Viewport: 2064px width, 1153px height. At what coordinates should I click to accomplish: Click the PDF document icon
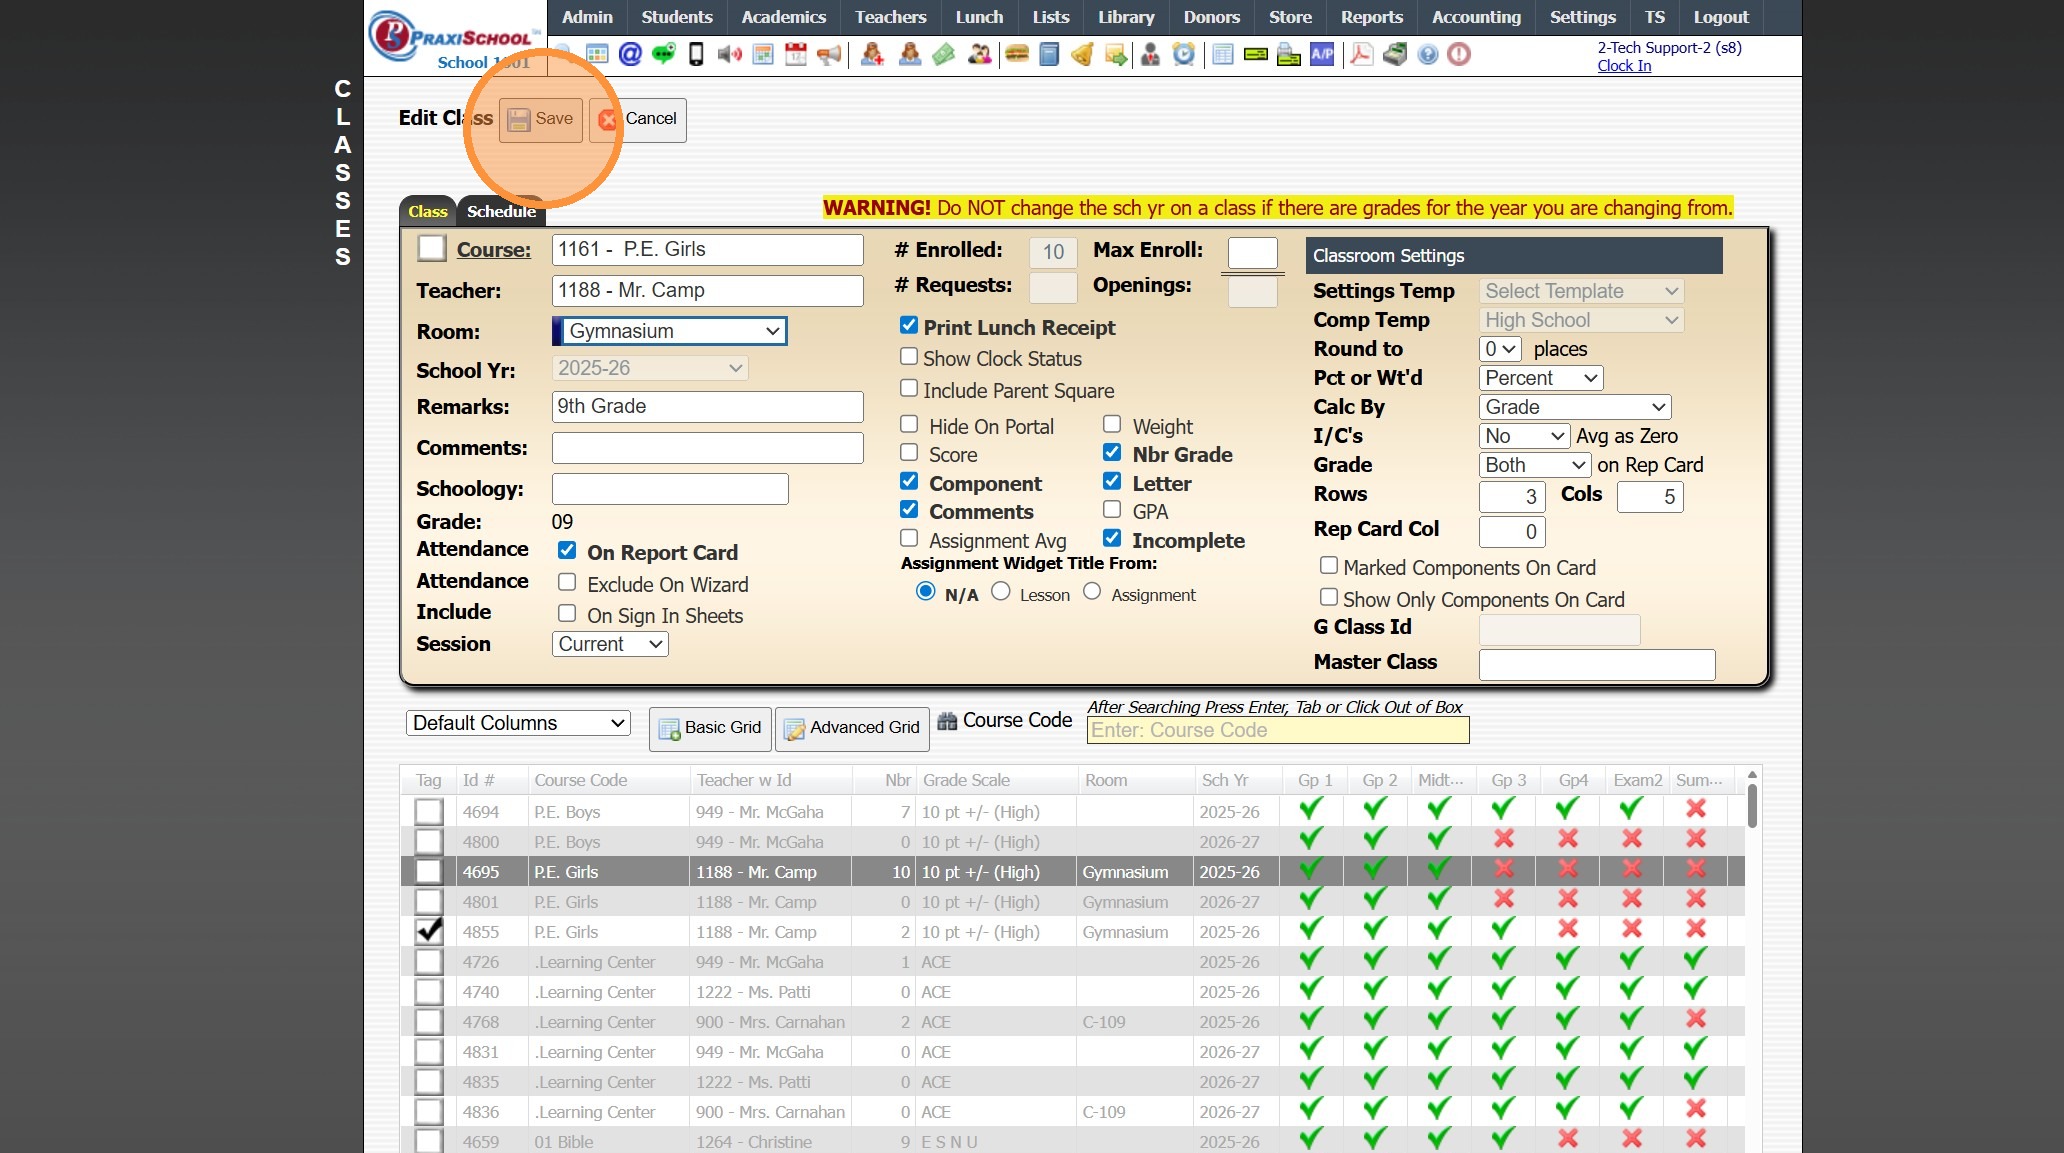coord(1360,54)
